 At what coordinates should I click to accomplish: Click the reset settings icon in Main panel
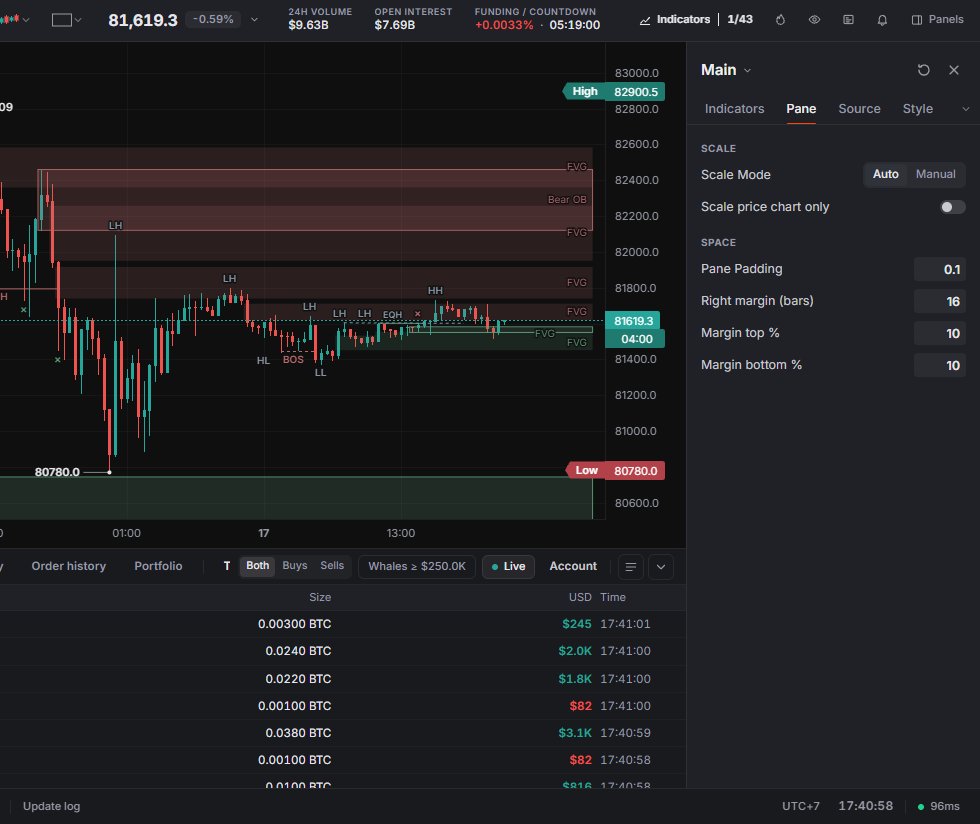pos(924,70)
